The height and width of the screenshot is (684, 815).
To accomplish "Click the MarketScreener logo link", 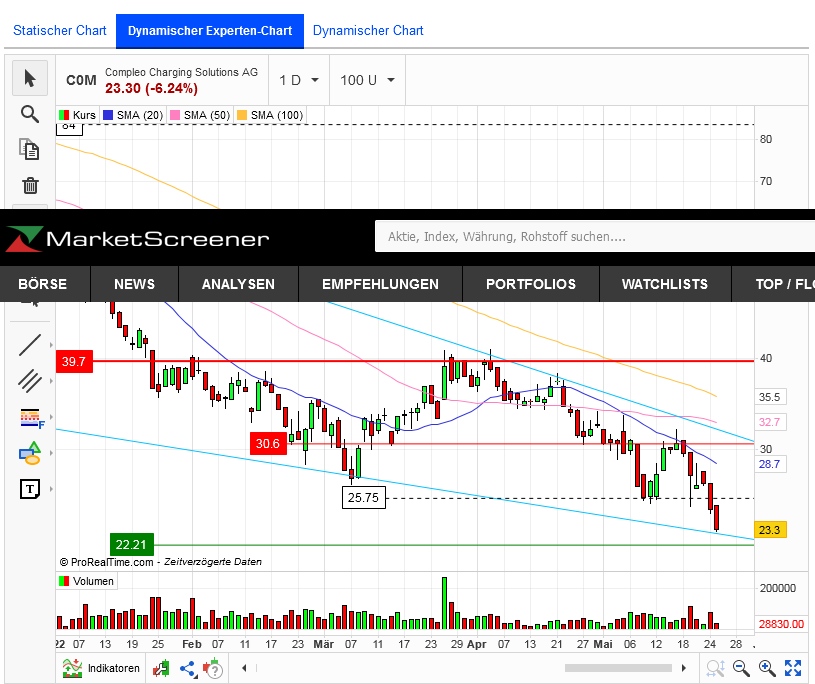I will (x=138, y=238).
